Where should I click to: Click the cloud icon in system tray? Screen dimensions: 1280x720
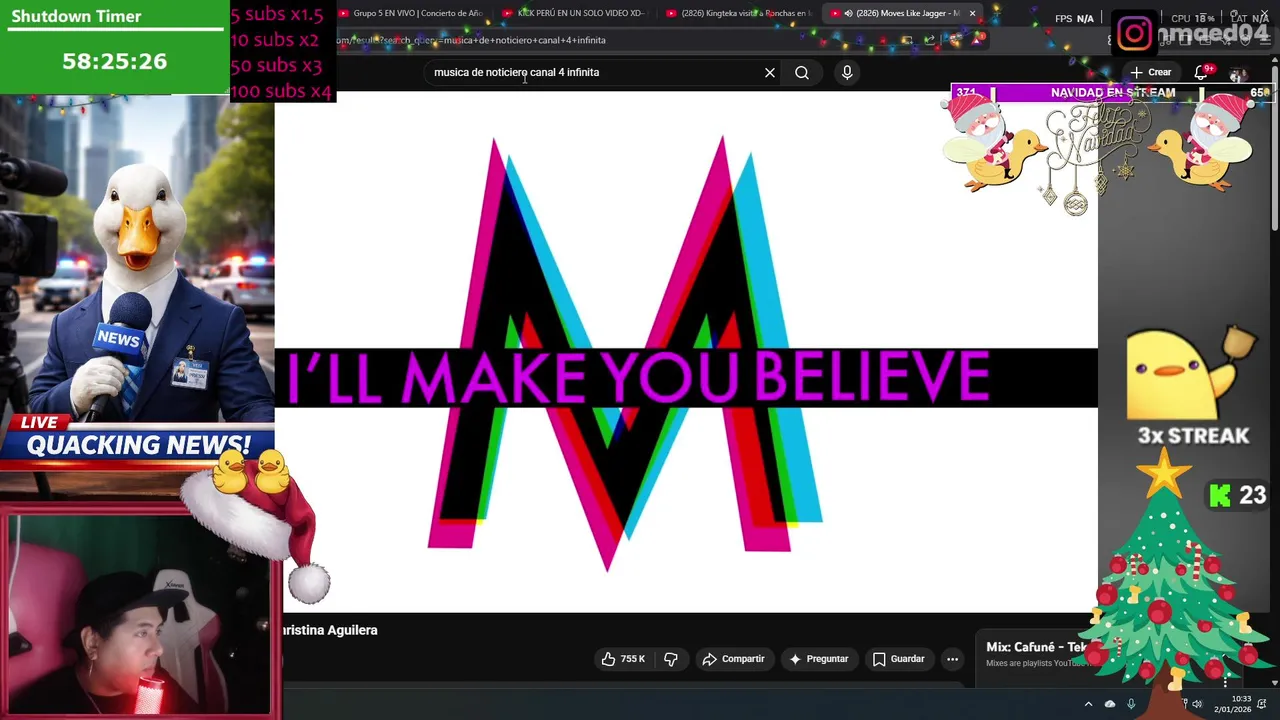[1110, 704]
